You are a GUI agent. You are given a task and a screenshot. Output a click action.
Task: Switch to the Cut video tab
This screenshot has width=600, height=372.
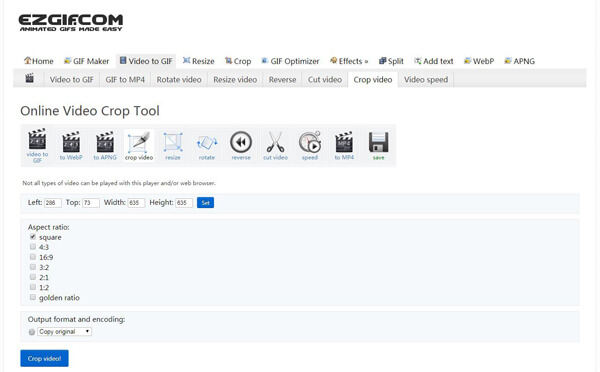click(324, 80)
